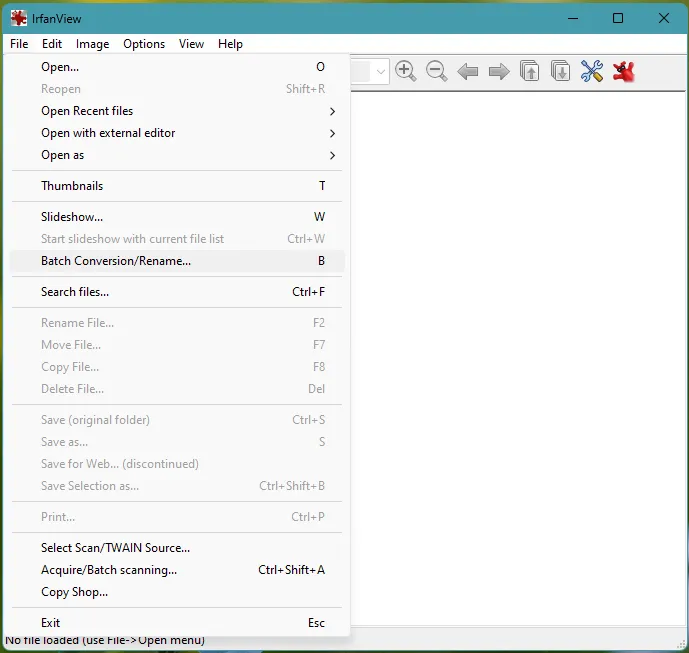Open the File menu
The image size is (689, 653).
tap(19, 44)
